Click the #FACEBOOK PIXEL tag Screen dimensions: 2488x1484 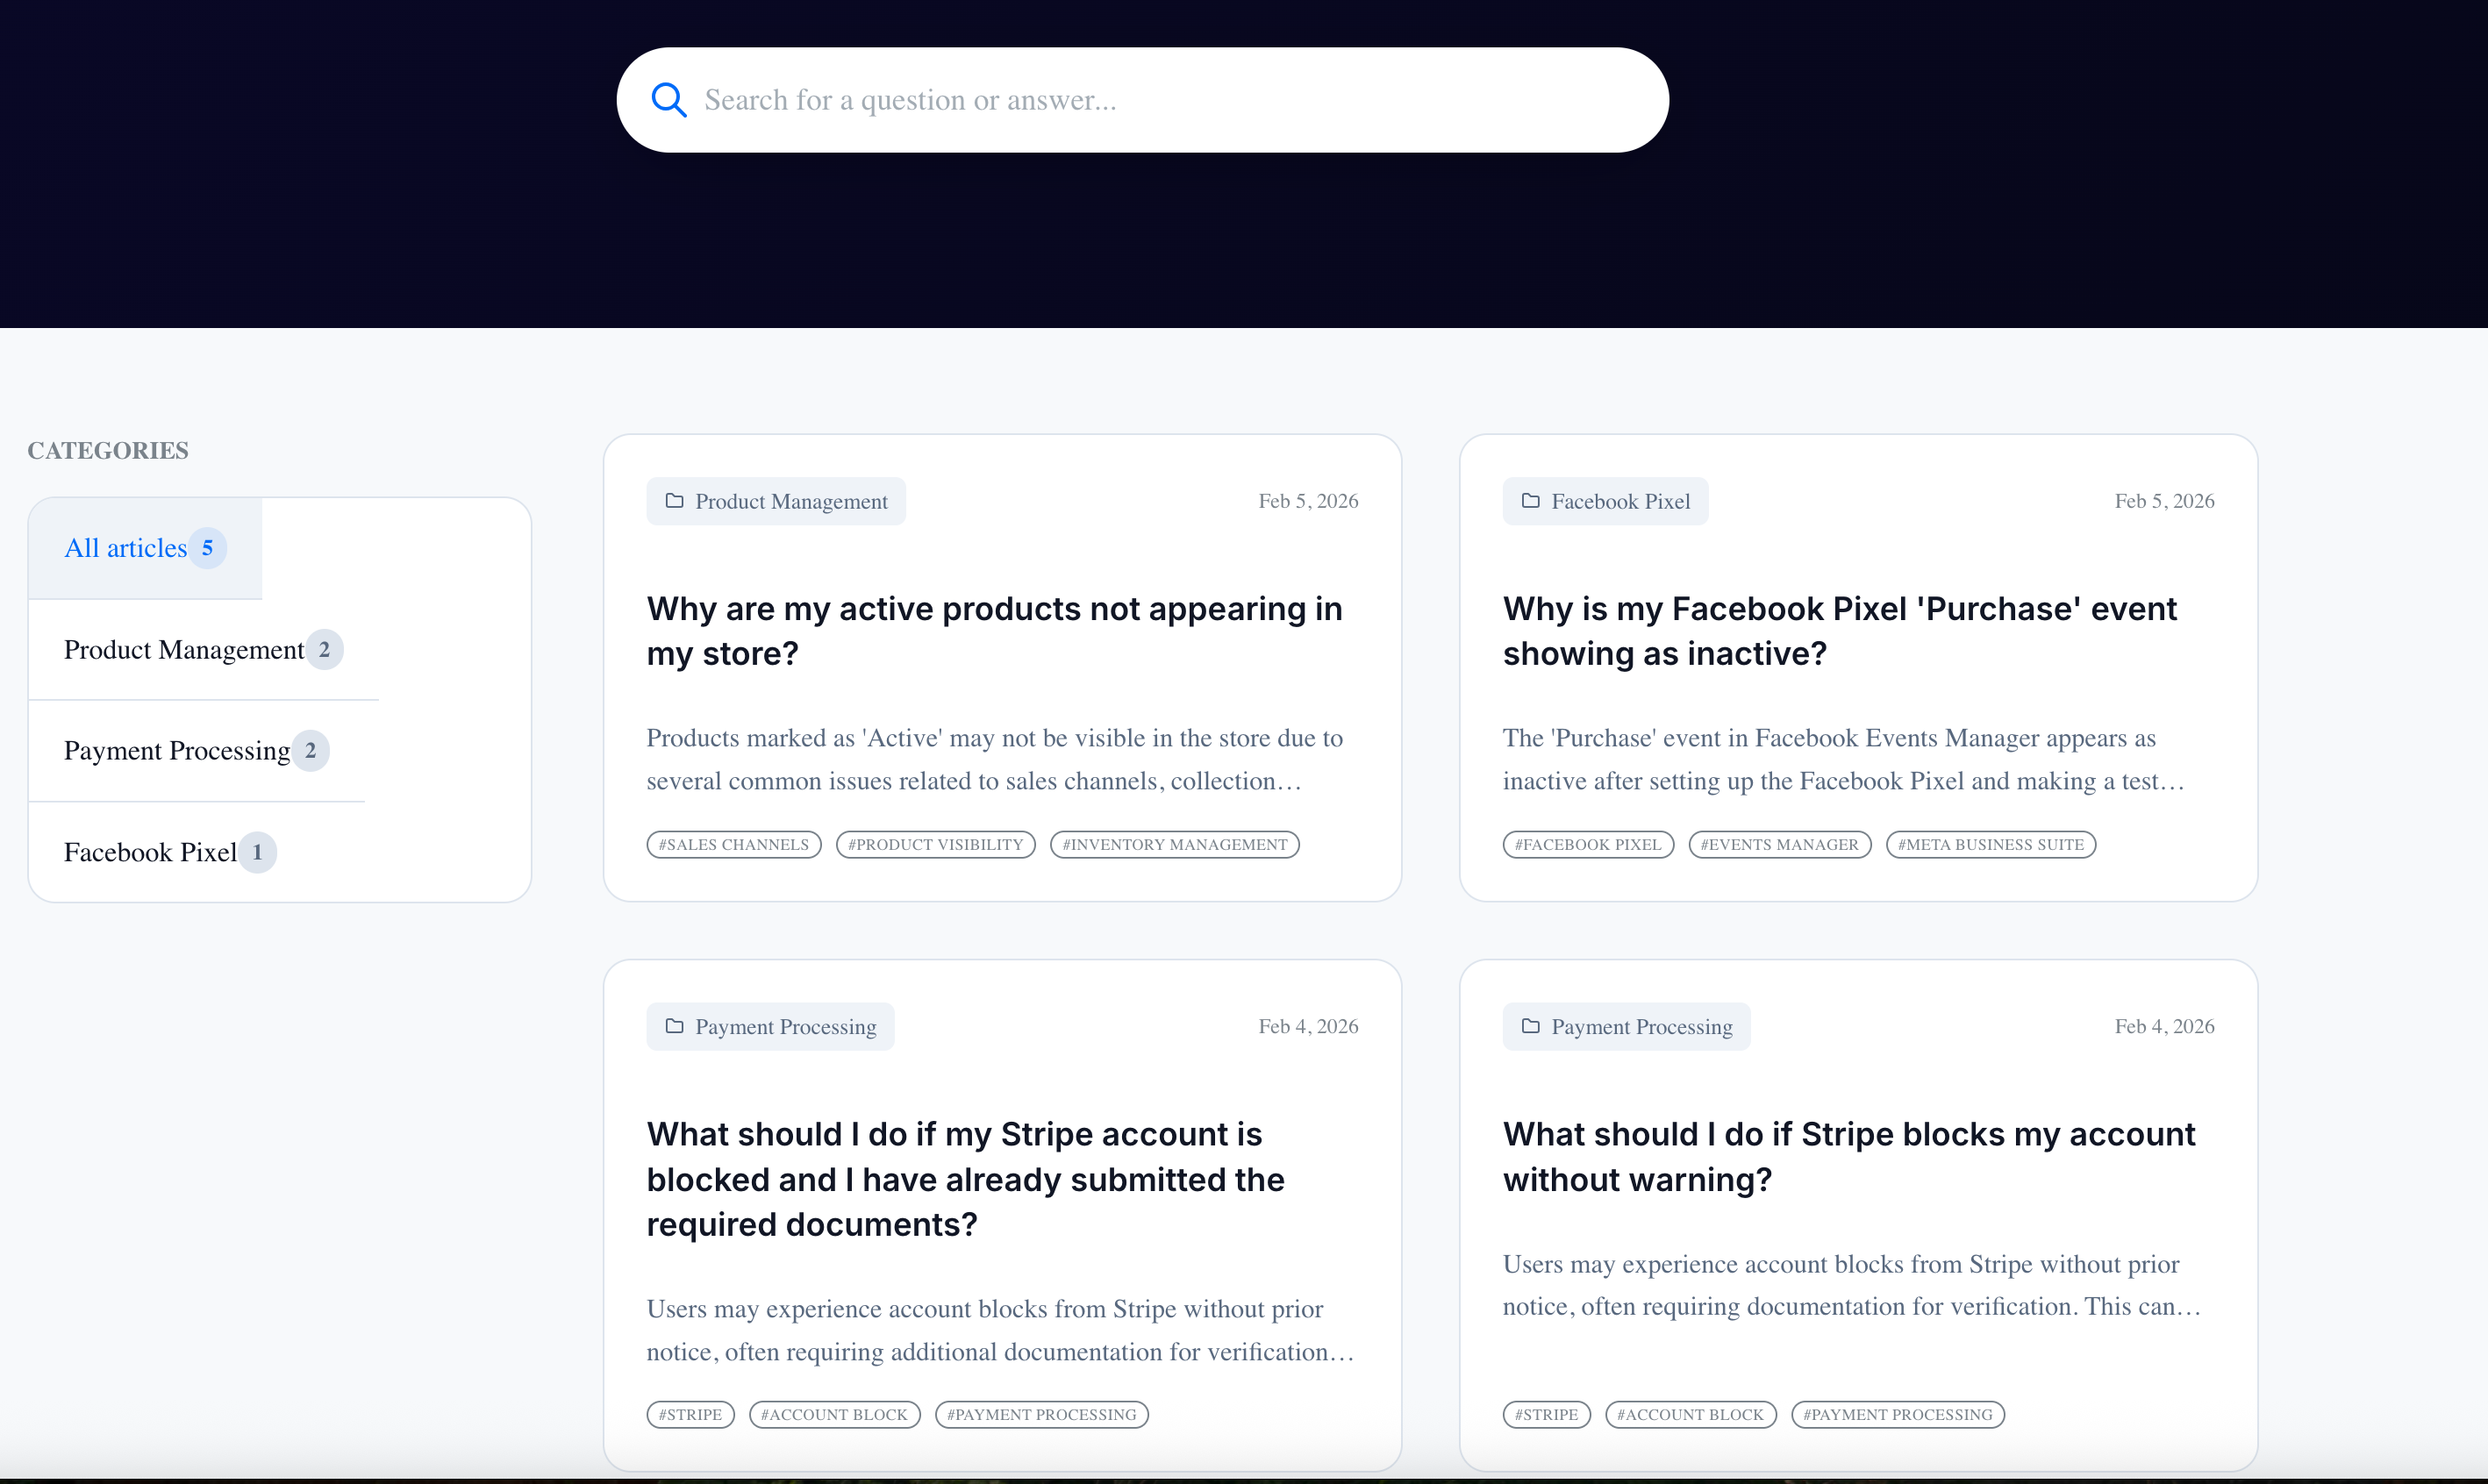tap(1587, 845)
